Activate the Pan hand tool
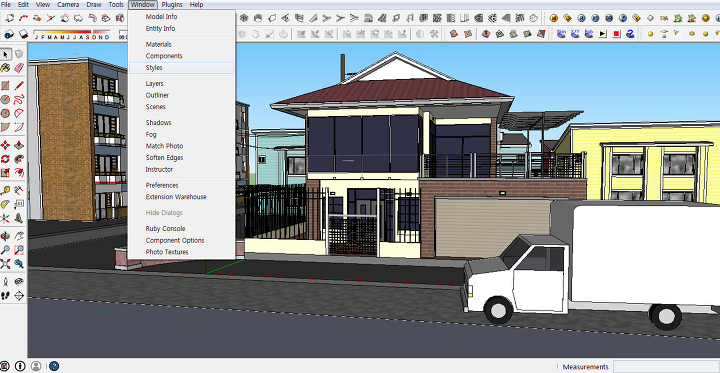720x373 pixels. click(x=19, y=236)
